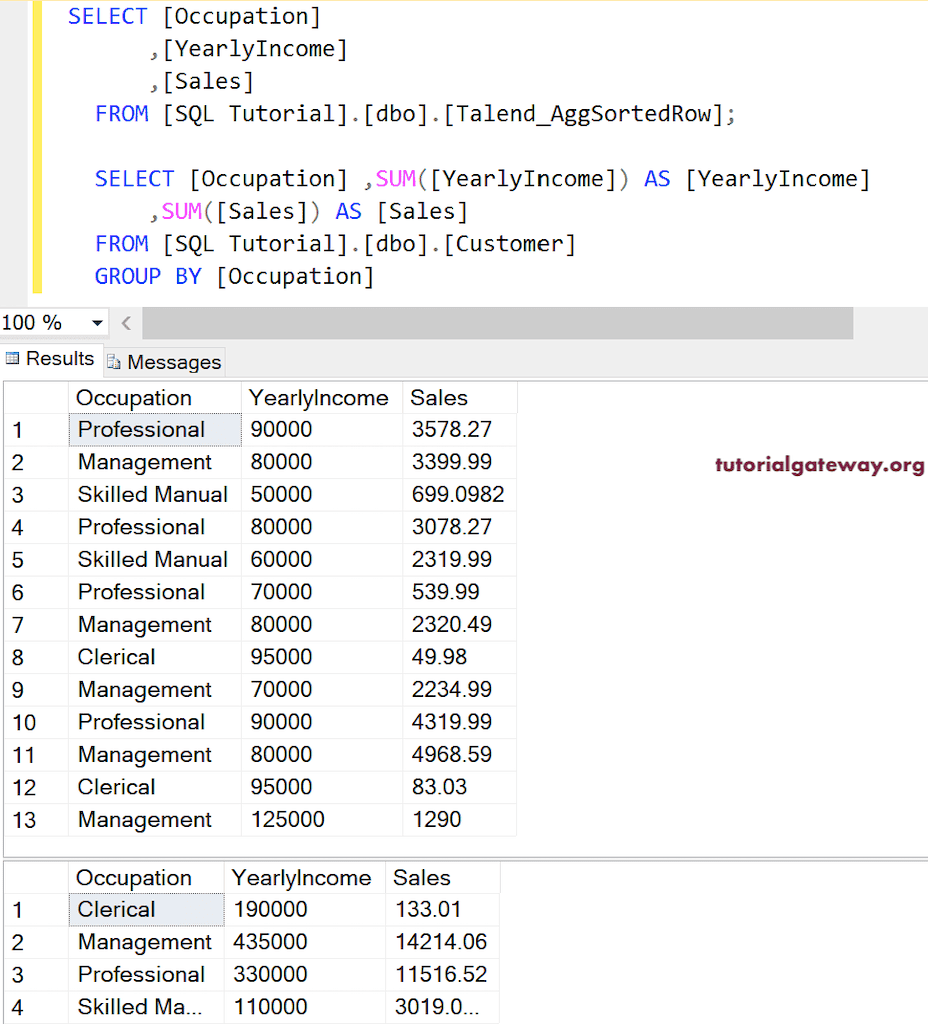The width and height of the screenshot is (928, 1024).
Task: Switch to the Results tab
Action: (51, 359)
